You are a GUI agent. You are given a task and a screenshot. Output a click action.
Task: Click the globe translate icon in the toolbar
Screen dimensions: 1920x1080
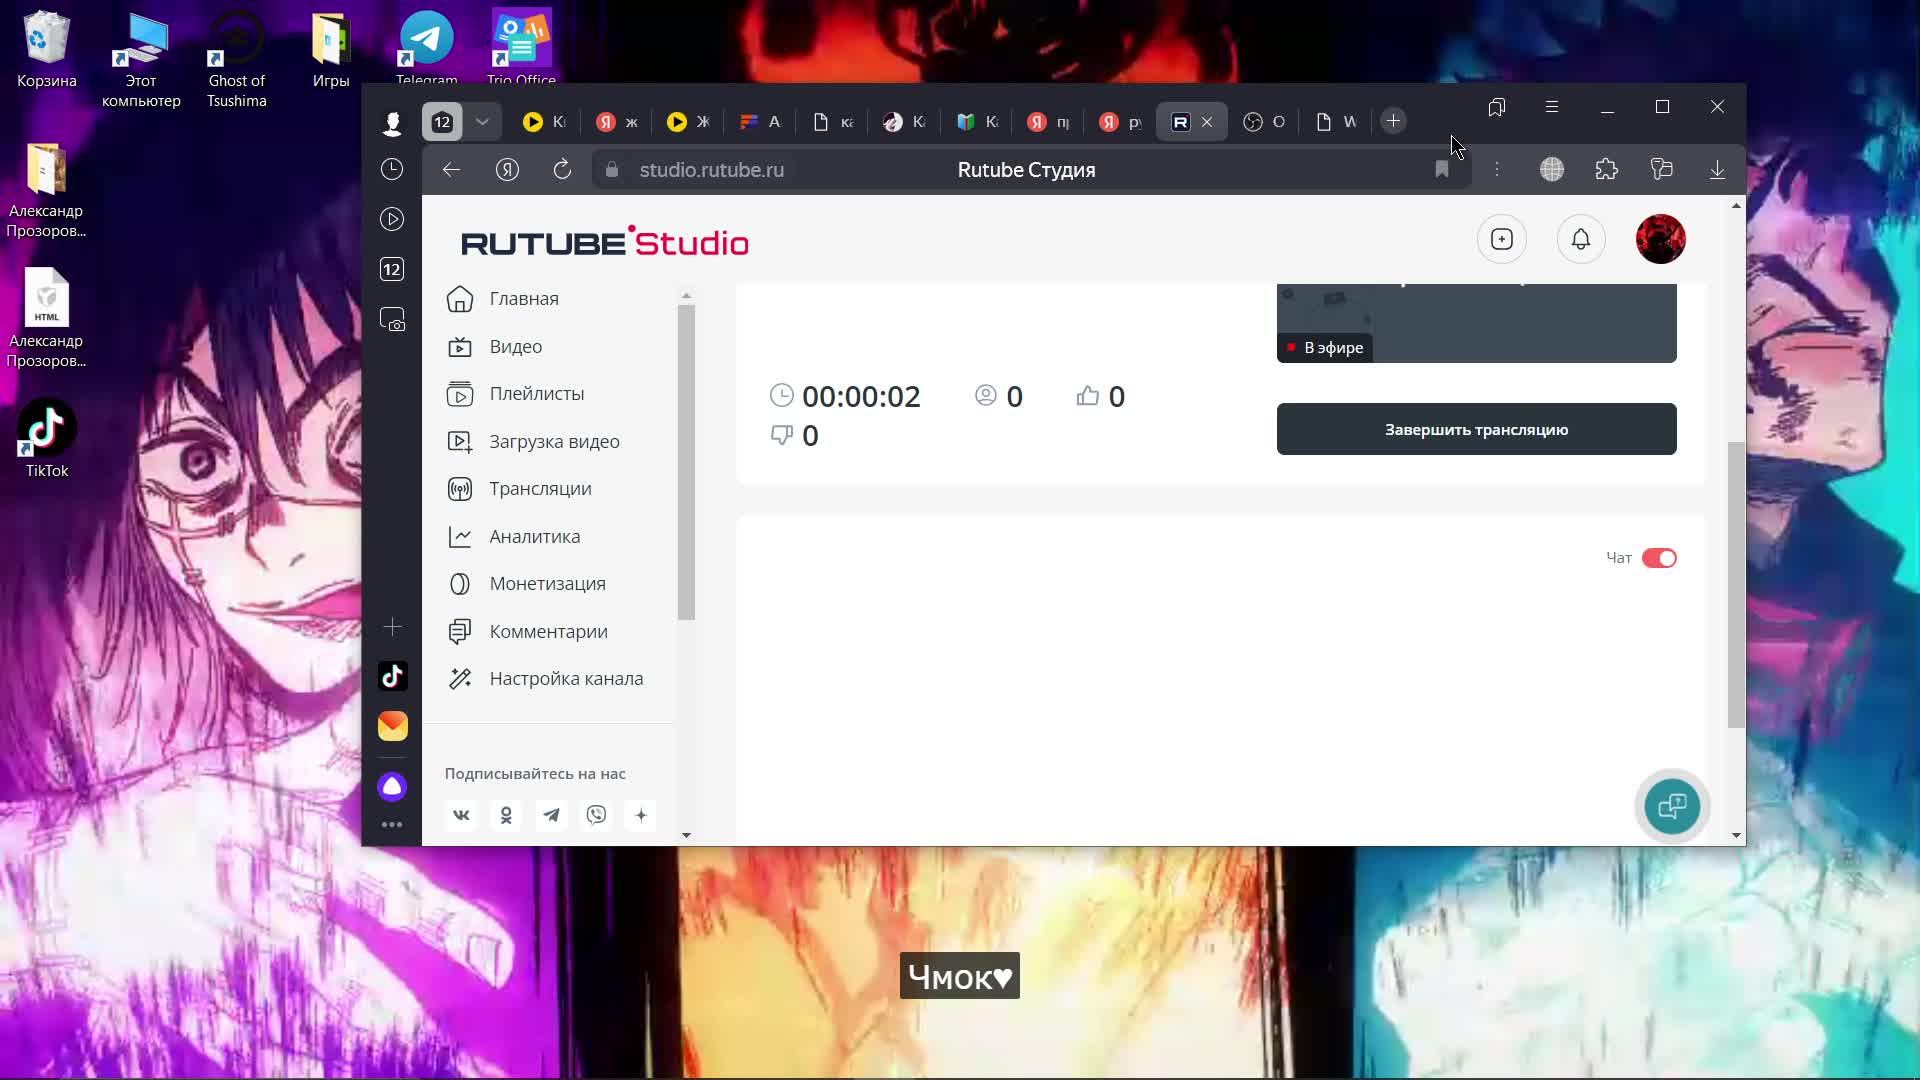[x=1551, y=170]
